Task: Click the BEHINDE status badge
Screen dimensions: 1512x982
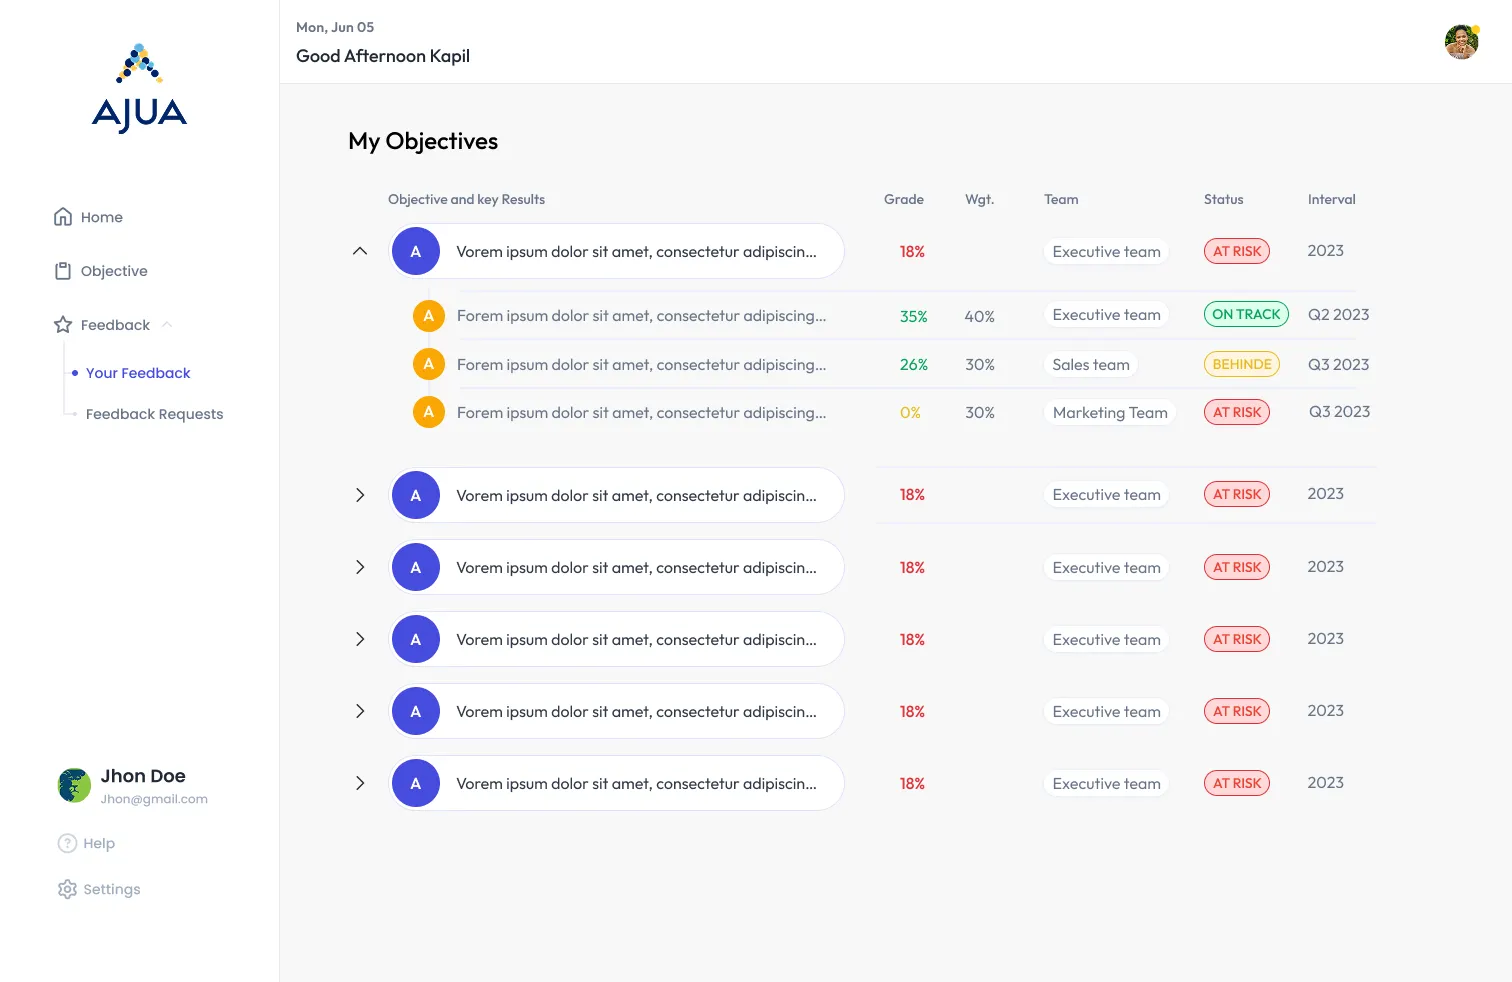Action: click(1241, 363)
